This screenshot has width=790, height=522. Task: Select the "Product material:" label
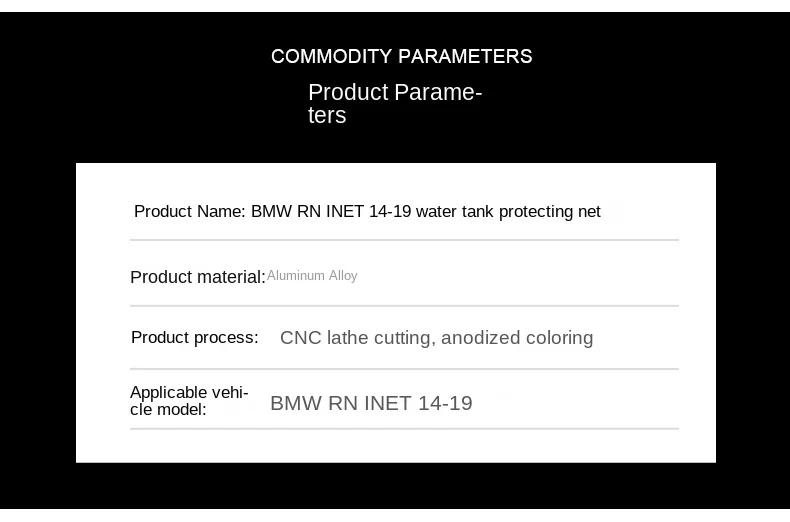coord(197,277)
